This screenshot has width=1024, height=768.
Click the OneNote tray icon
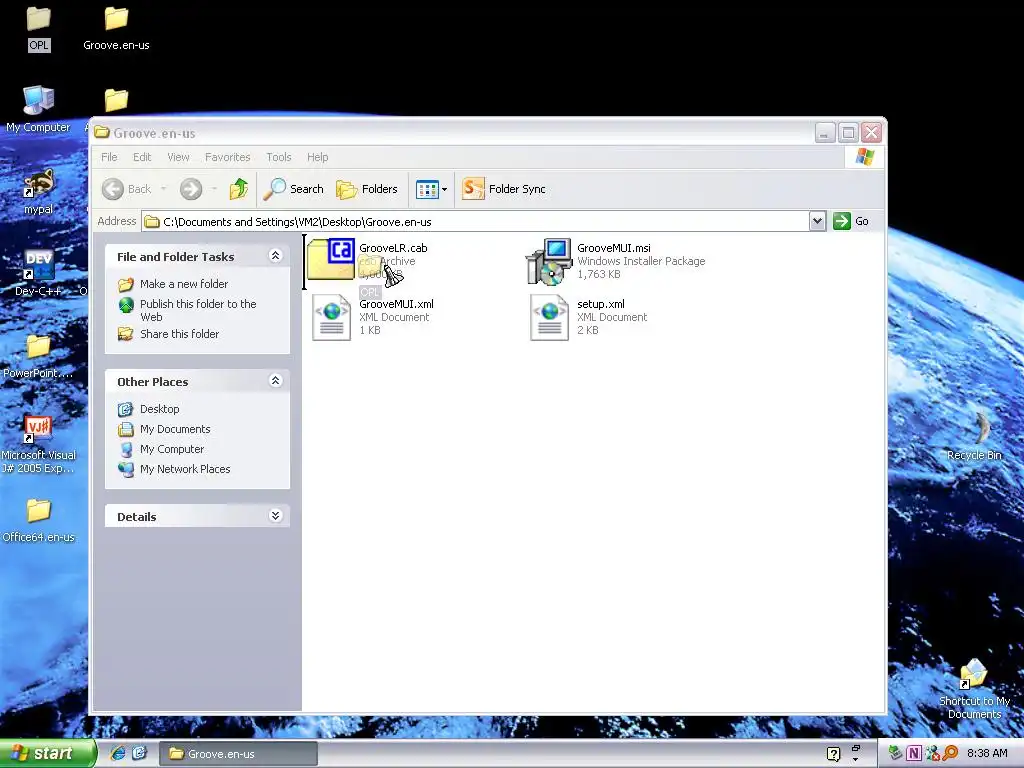coord(914,754)
